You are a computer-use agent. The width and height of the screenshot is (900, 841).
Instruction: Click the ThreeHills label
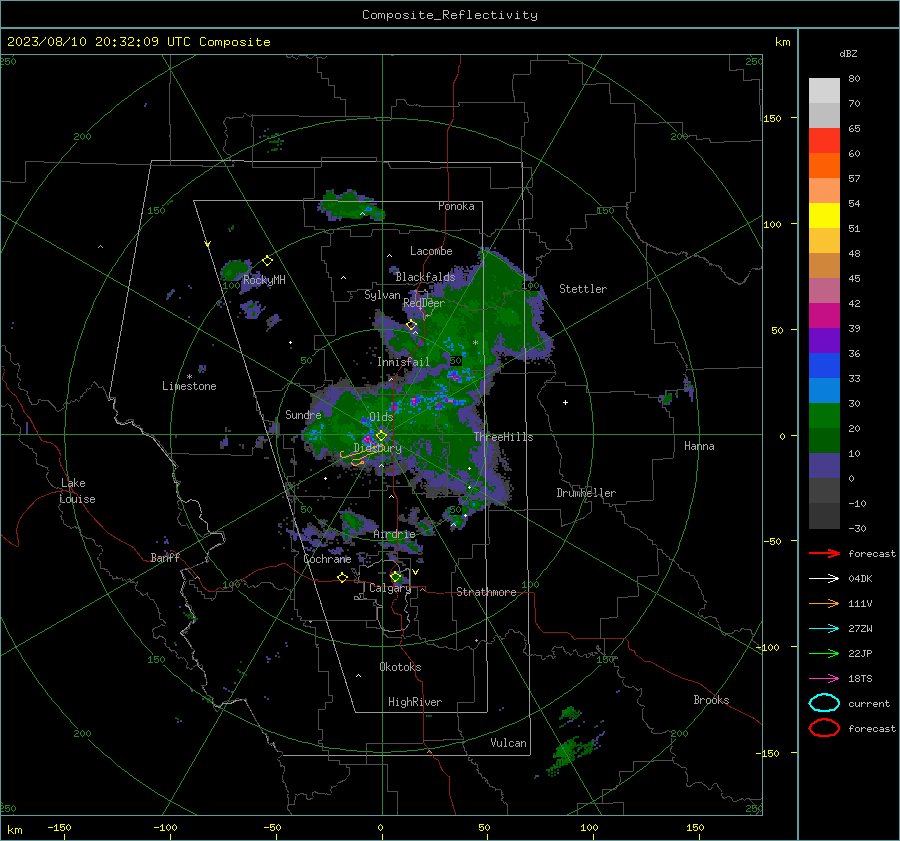[x=503, y=437]
